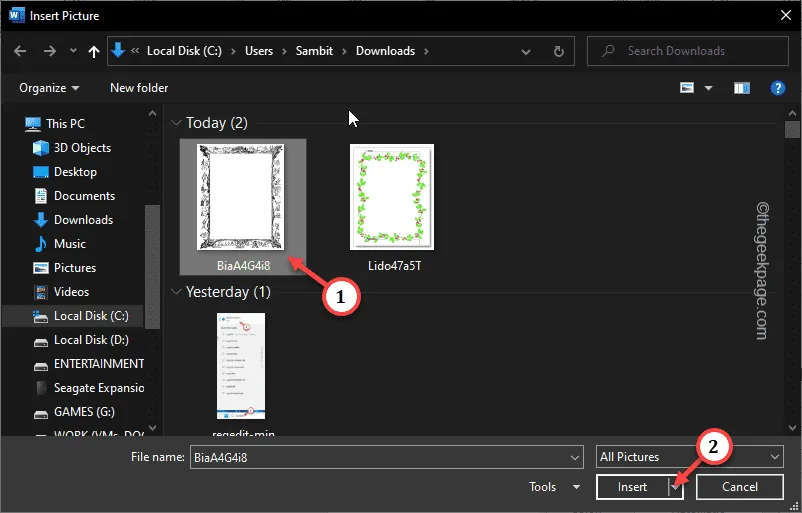This screenshot has width=802, height=513.
Task: Focus the Search Downloads field
Action: [687, 51]
